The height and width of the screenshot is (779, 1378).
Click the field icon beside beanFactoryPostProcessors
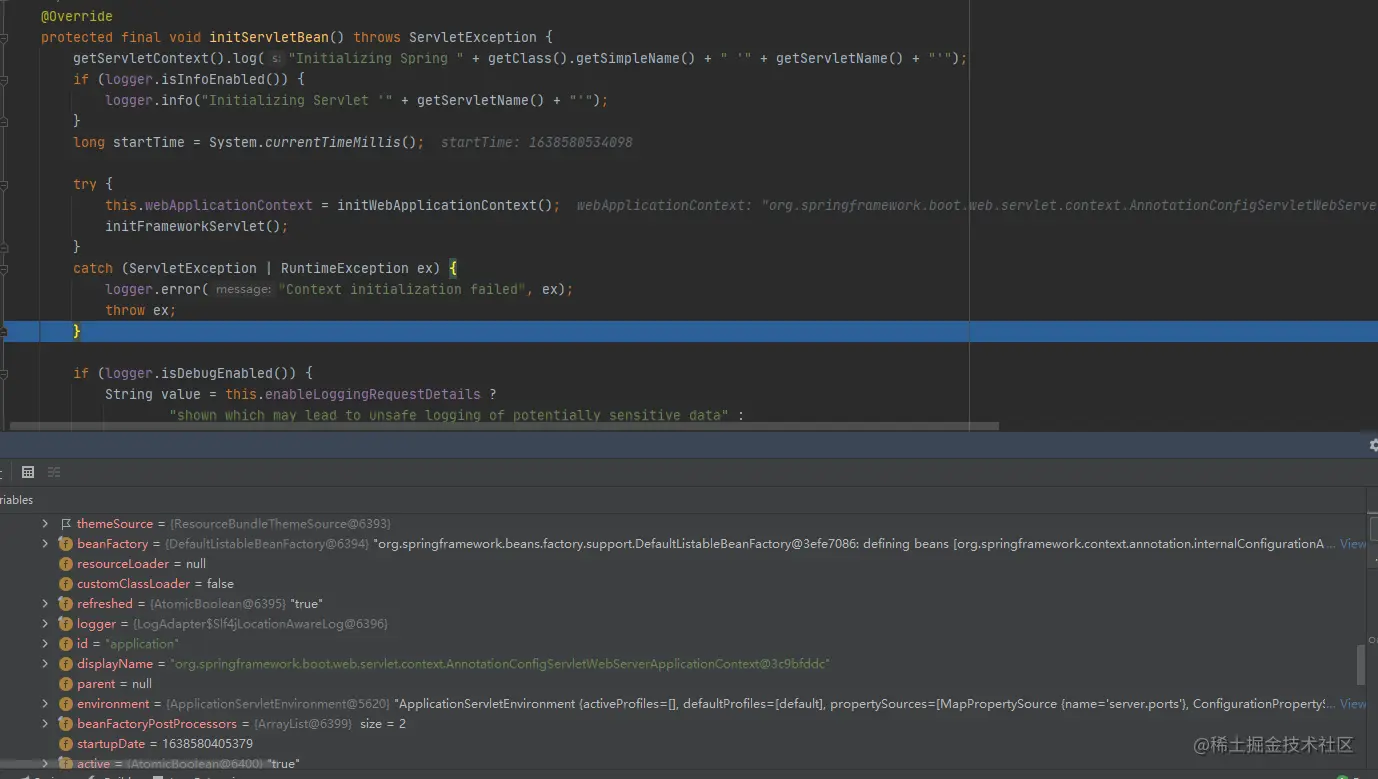pos(66,724)
